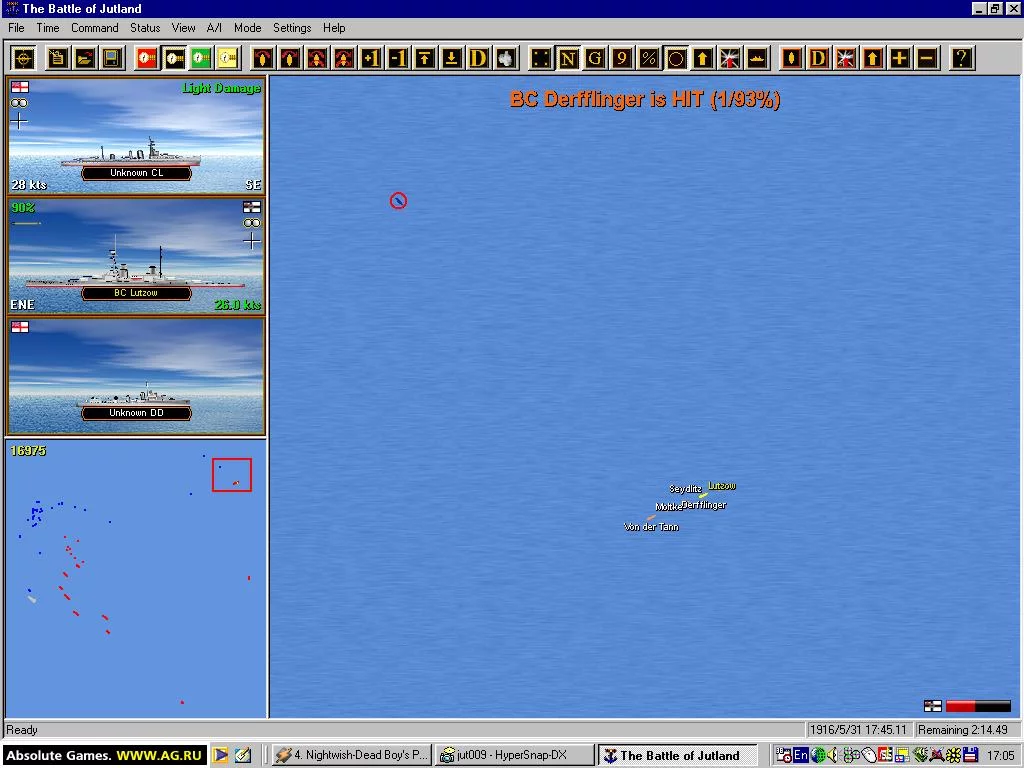This screenshot has width=1024, height=768.
Task: Select the Unknown CL ship panel
Action: (136, 136)
